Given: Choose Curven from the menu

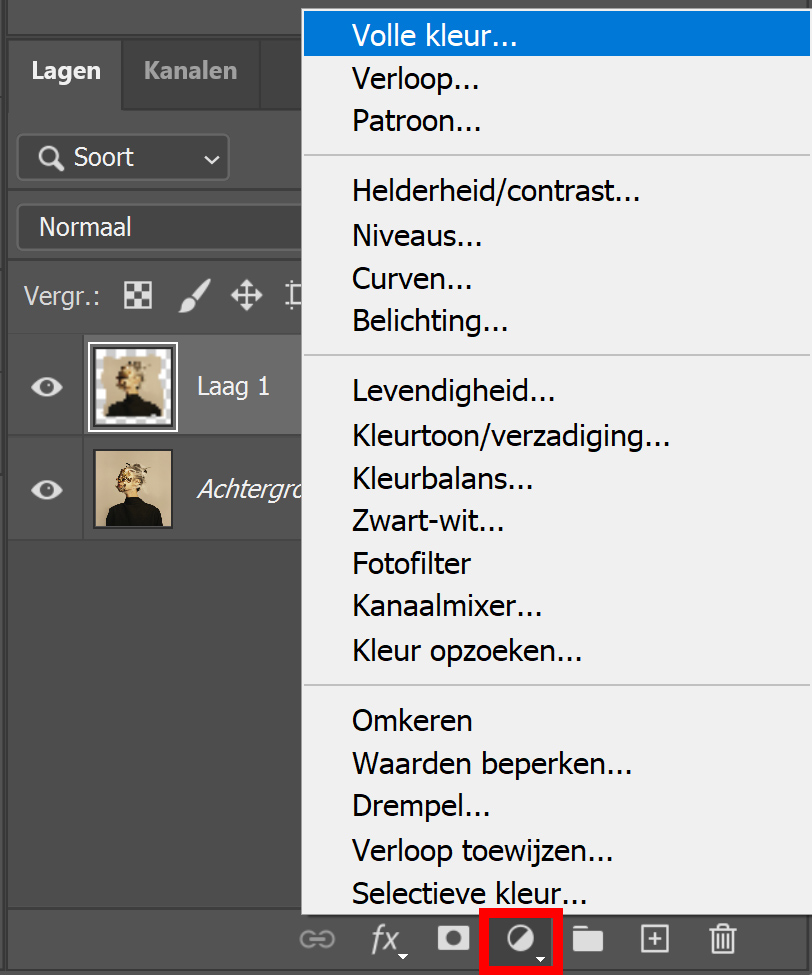Looking at the screenshot, I should 411,279.
